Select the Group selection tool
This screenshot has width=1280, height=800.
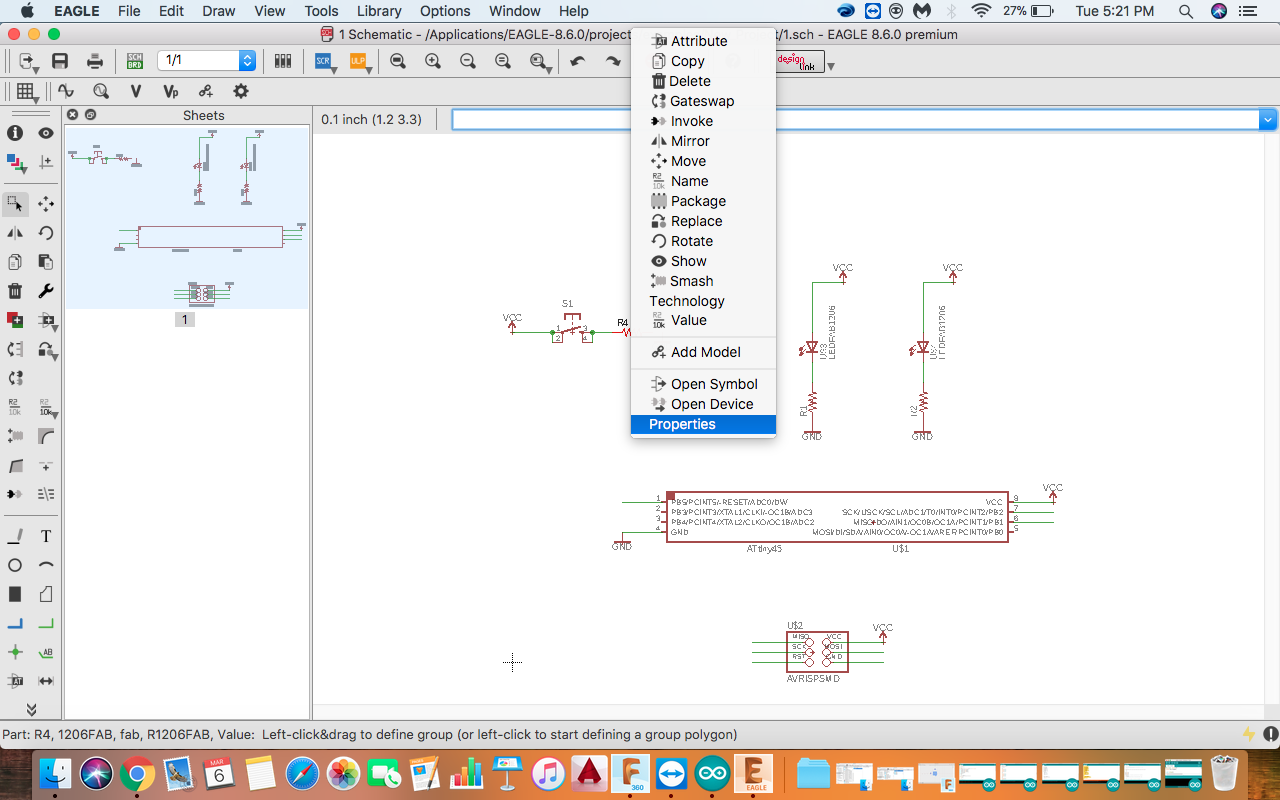[x=15, y=204]
